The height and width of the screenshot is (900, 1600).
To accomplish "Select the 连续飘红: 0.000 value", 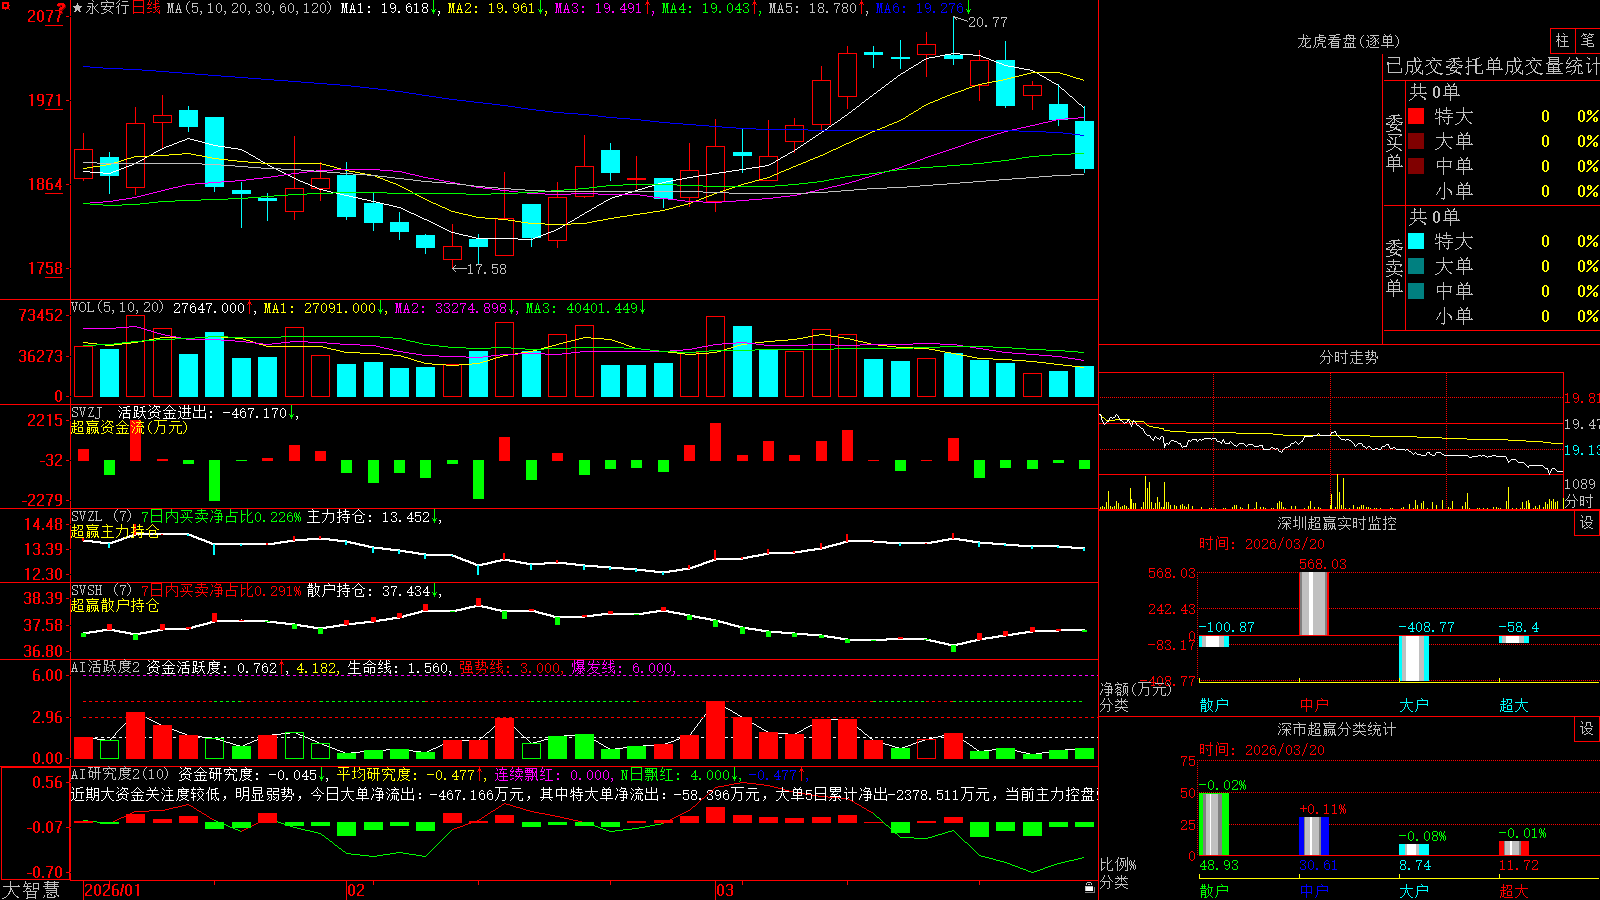I will pos(554,774).
